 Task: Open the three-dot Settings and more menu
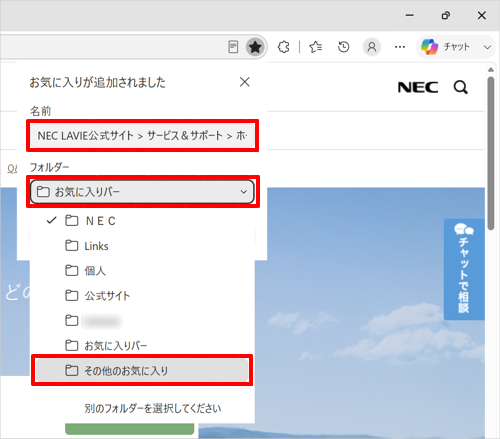(x=400, y=47)
